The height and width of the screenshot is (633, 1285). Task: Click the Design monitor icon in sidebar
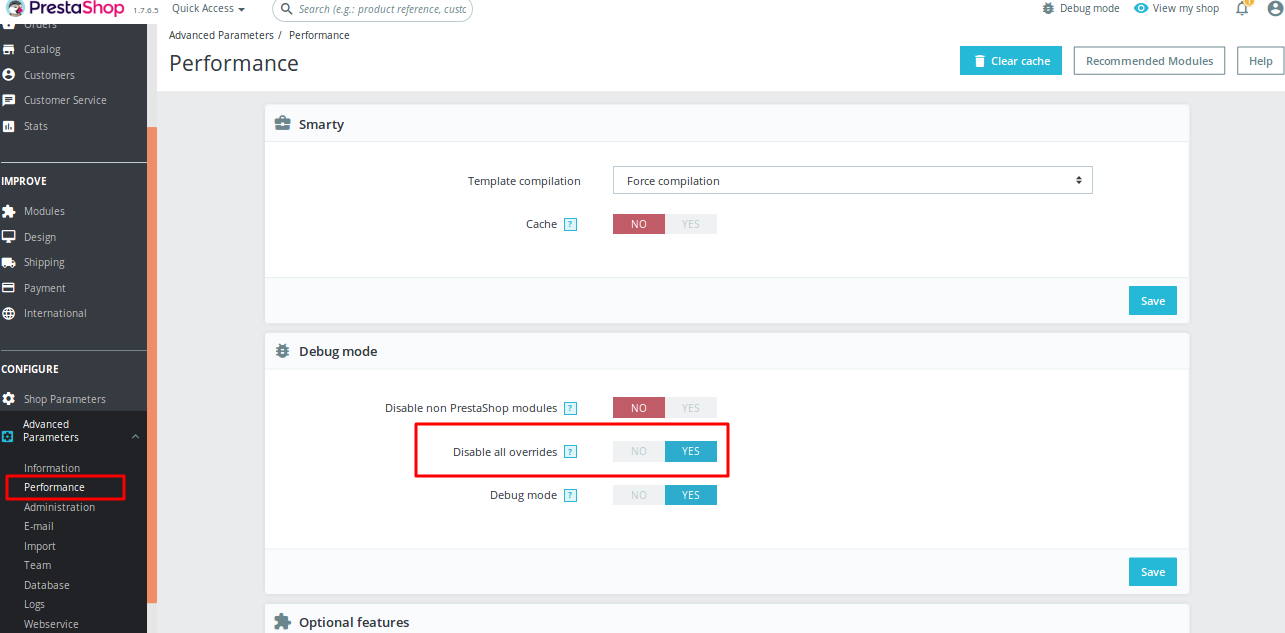[9, 237]
